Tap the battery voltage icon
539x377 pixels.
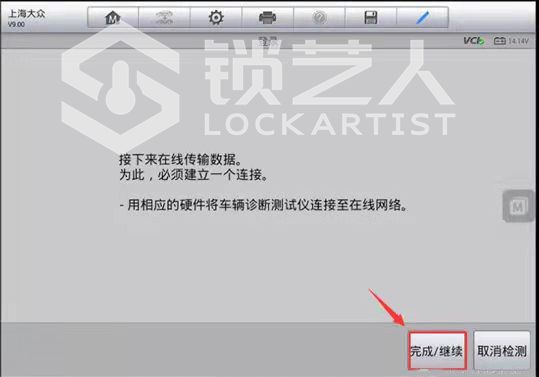click(499, 41)
